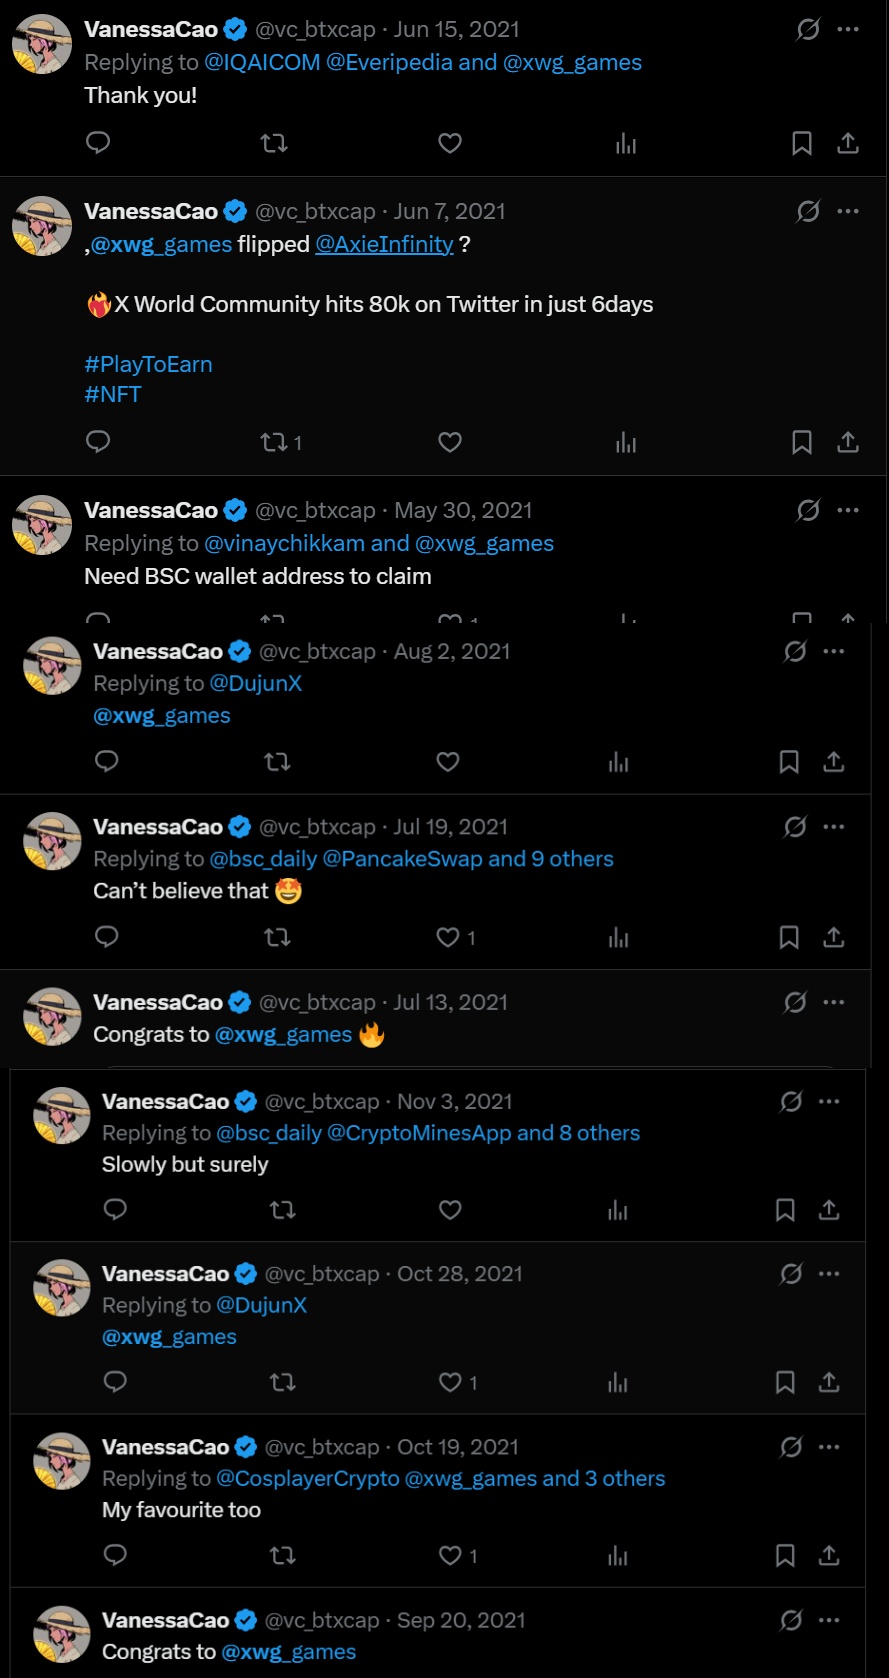Repost the Jun 7 X World Community tweet
The width and height of the screenshot is (889, 1678).
pos(274,442)
